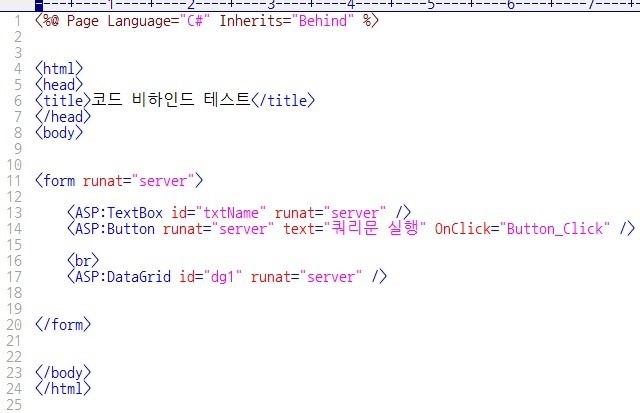This screenshot has height=413, width=640.
Task: Click the OnClick="Button_Click" attribute
Action: (x=522, y=229)
